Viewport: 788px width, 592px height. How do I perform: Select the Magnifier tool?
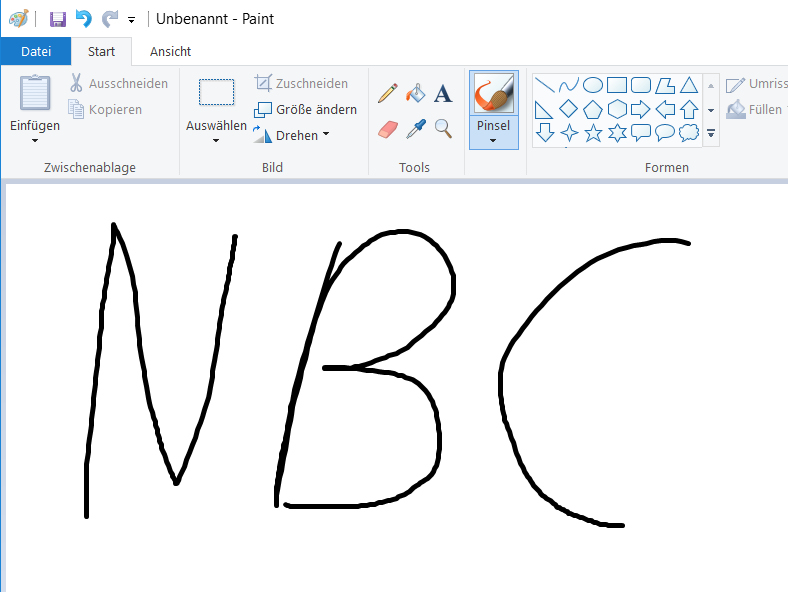(x=443, y=129)
